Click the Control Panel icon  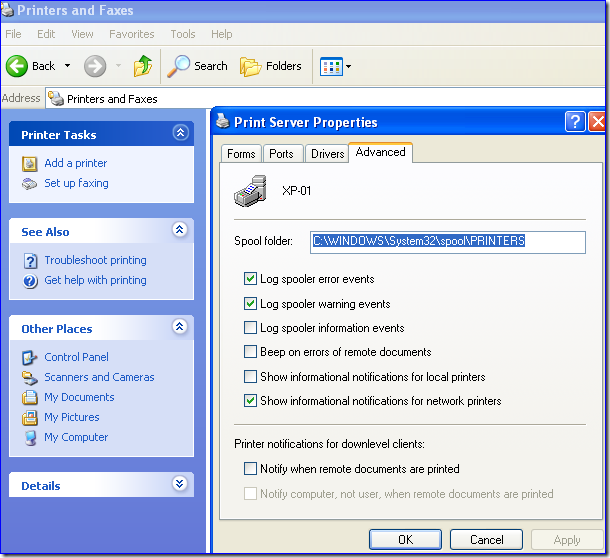30,357
